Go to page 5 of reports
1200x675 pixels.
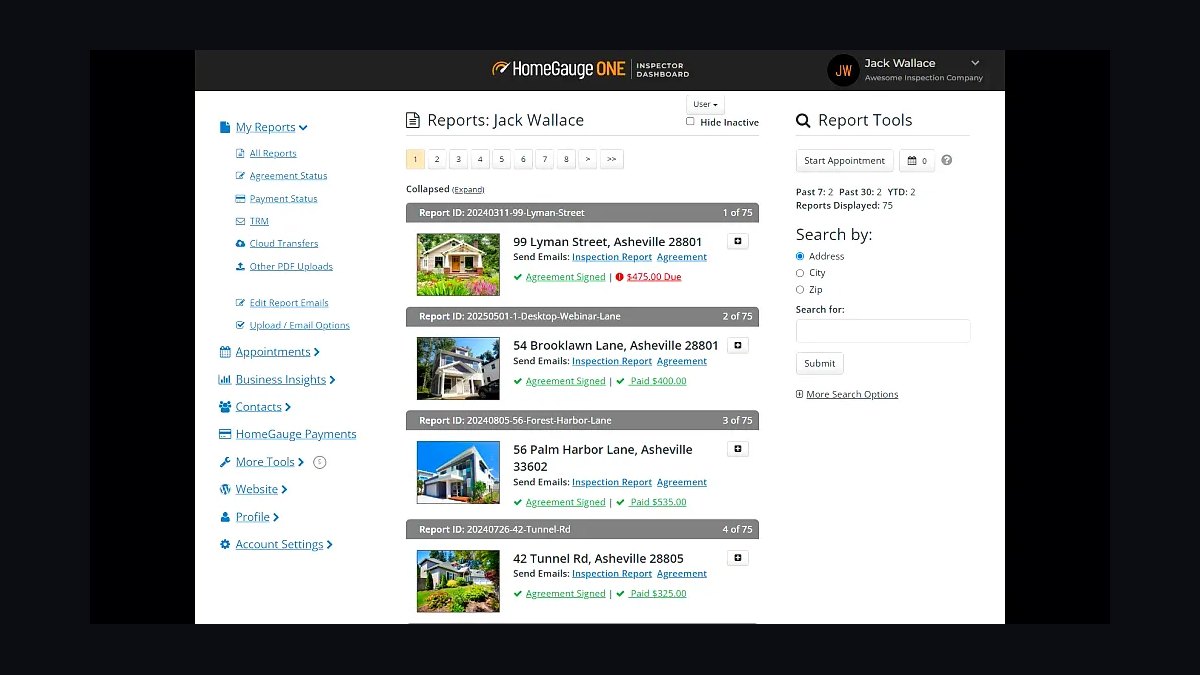[502, 159]
